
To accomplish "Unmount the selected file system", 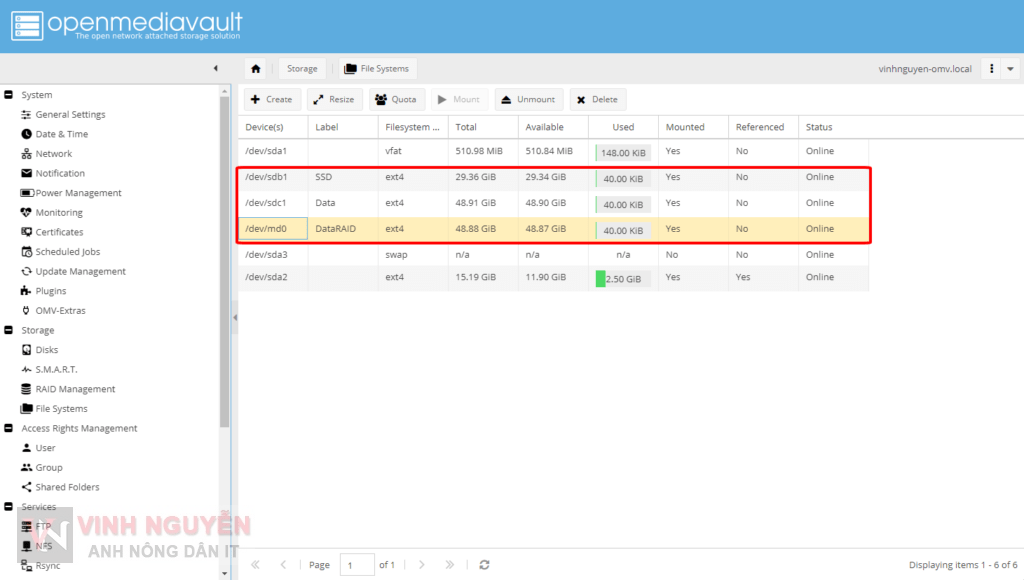I will click(x=528, y=99).
